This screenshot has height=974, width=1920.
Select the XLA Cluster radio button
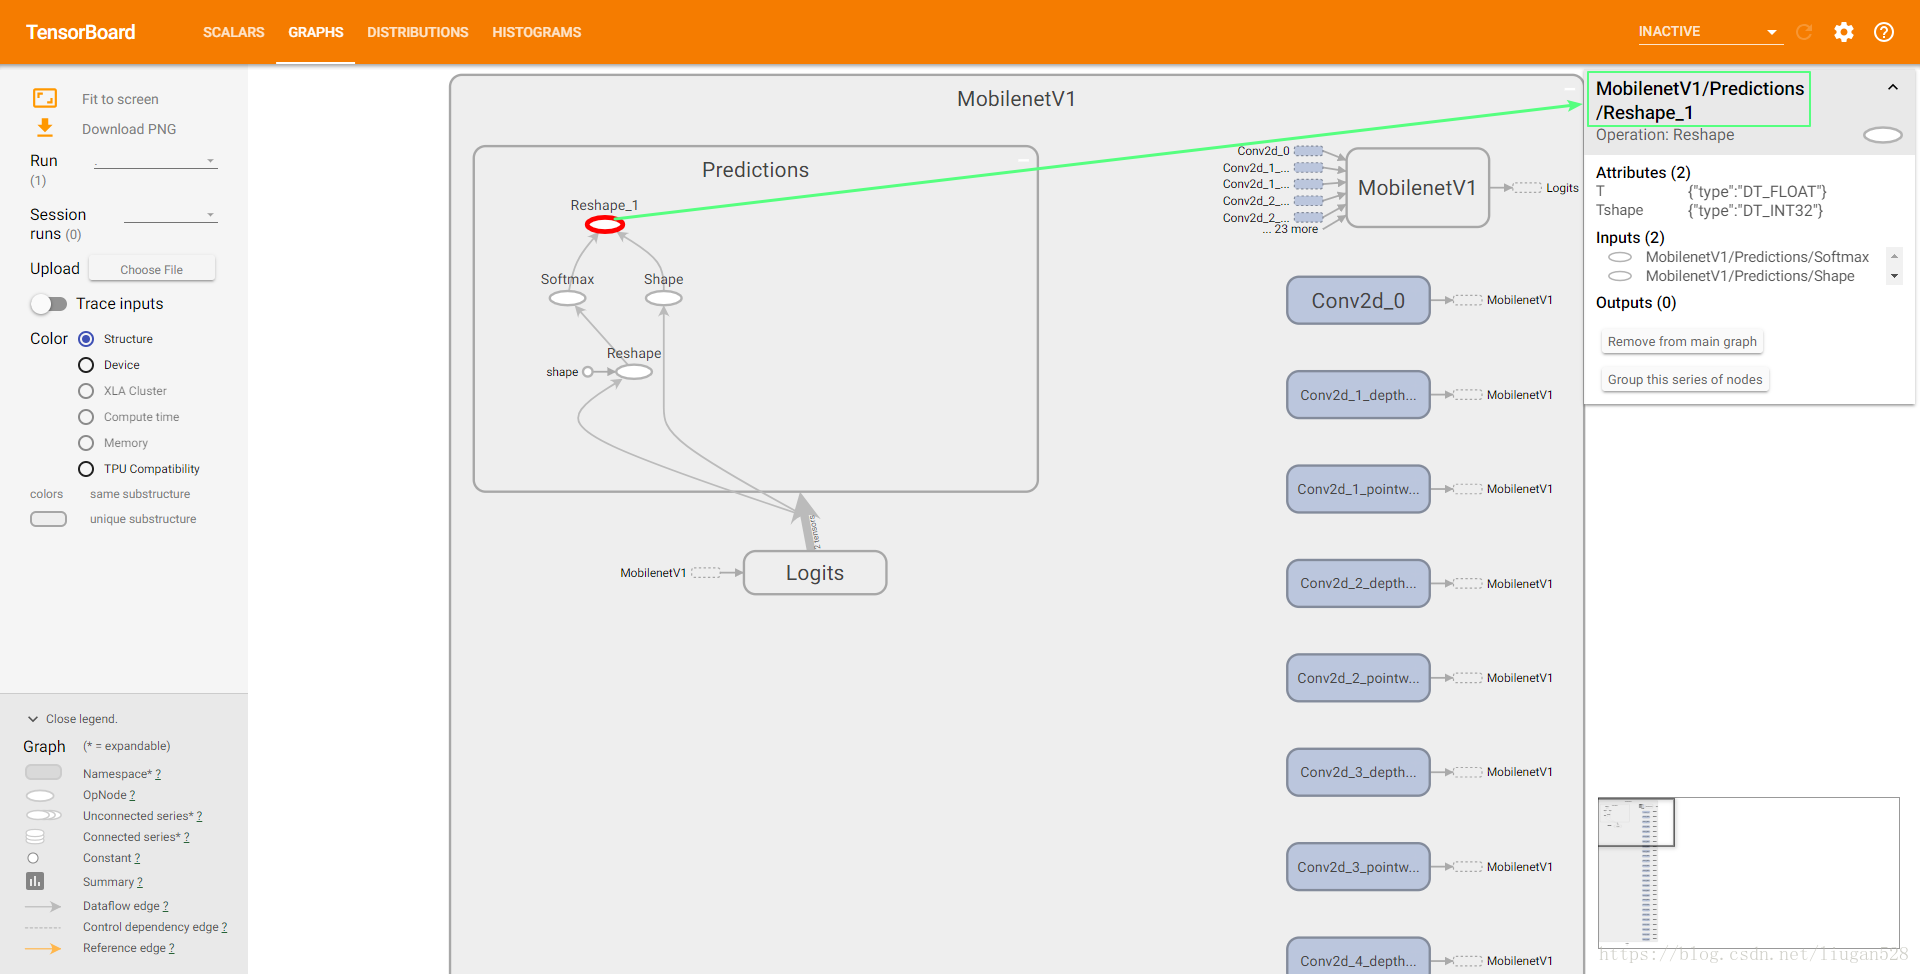coord(86,391)
